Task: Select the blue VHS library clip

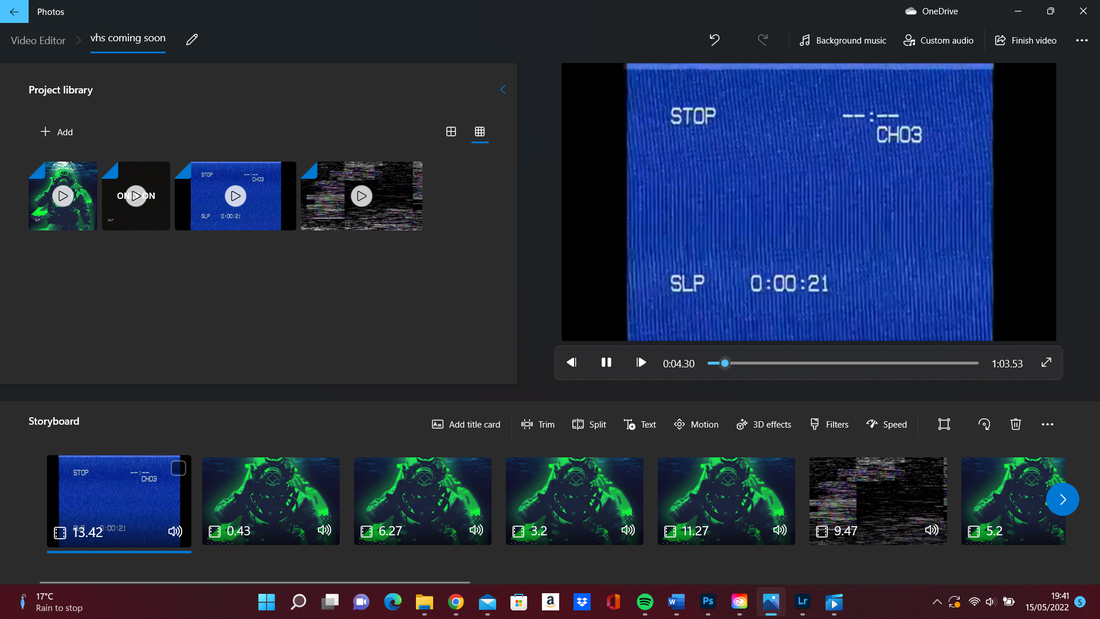Action: click(x=235, y=196)
